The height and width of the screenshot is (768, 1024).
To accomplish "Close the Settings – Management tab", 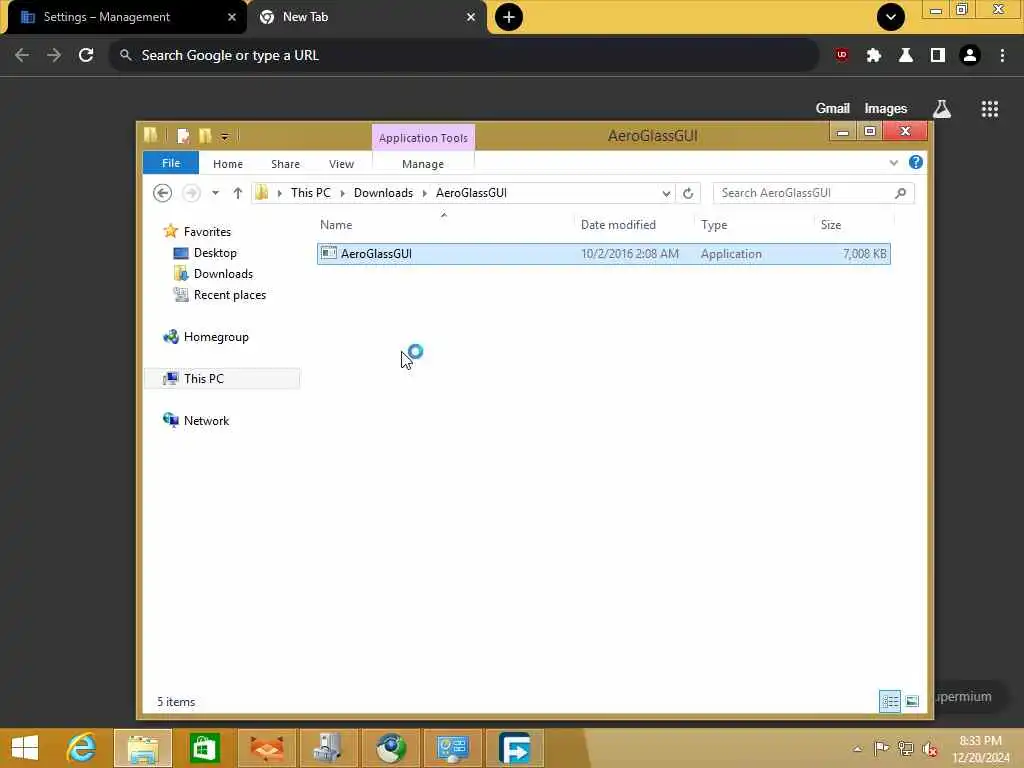I will pos(232,17).
